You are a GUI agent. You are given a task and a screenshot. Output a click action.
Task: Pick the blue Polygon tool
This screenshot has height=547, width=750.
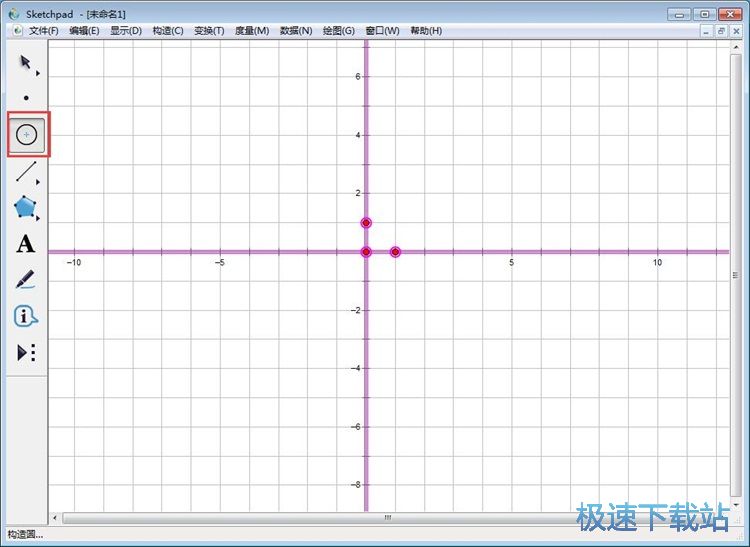pos(25,207)
